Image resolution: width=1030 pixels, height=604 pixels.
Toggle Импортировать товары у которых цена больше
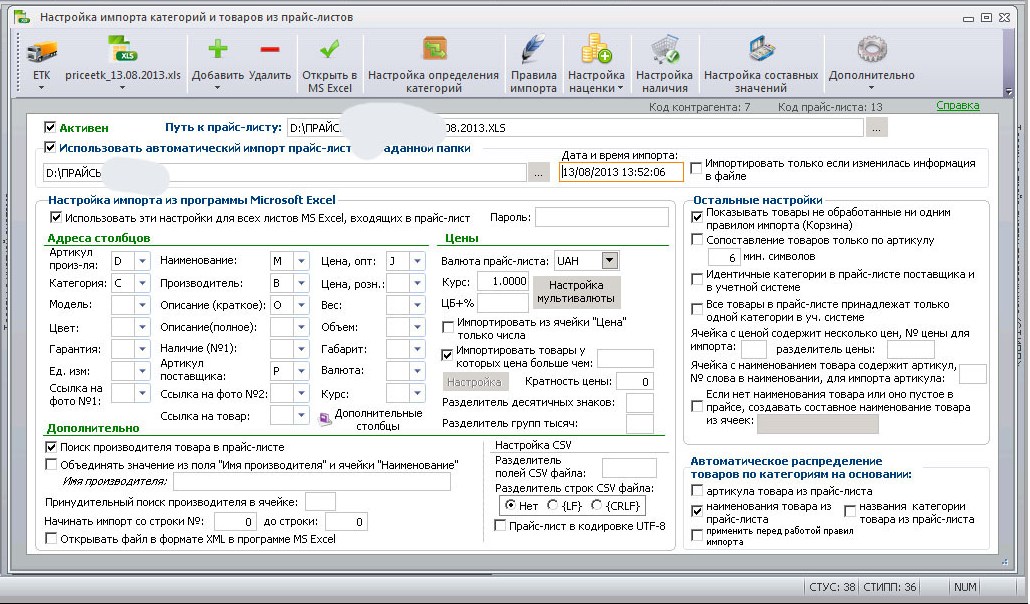pos(447,355)
